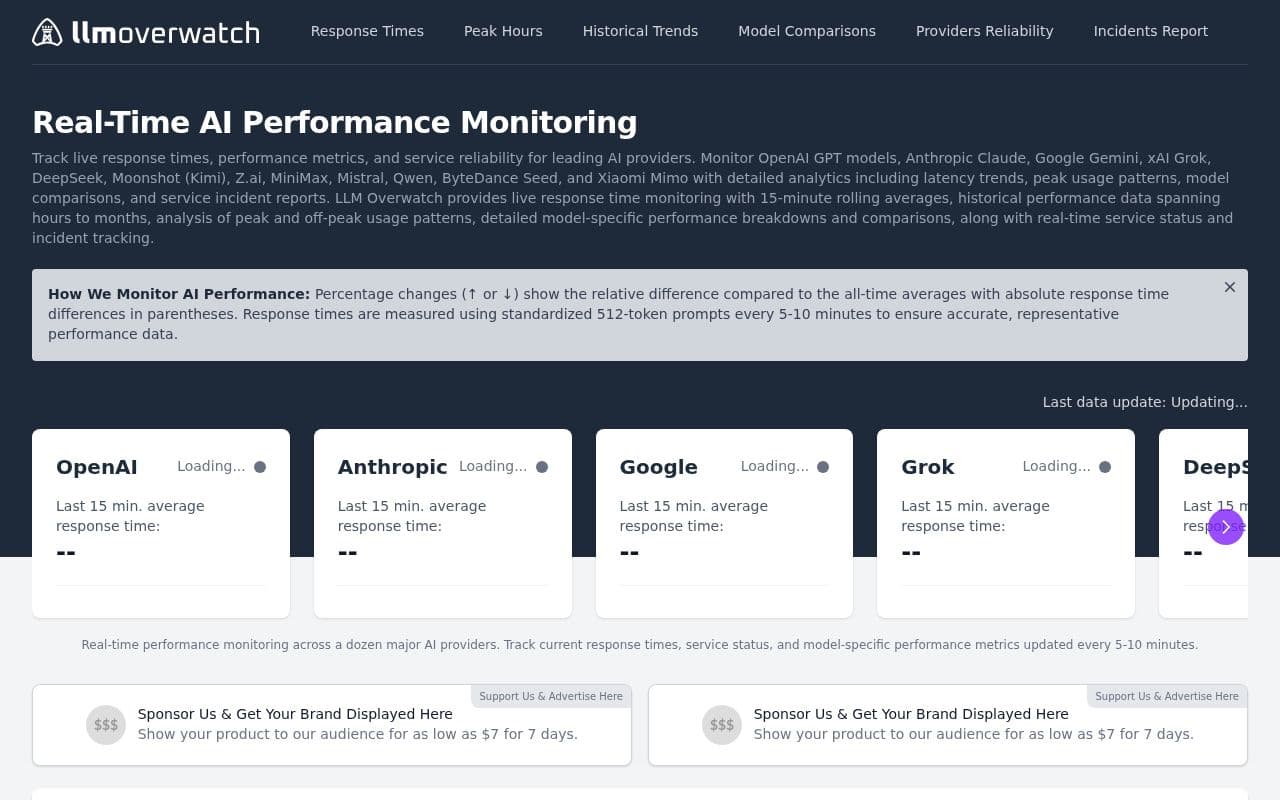Select the Anthropic card heading
This screenshot has width=1280, height=800.
point(393,467)
